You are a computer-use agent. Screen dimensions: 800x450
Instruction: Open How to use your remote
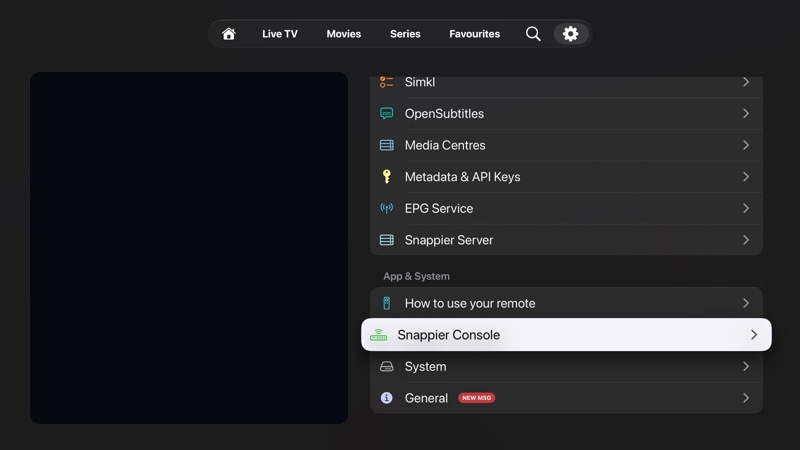coord(566,303)
